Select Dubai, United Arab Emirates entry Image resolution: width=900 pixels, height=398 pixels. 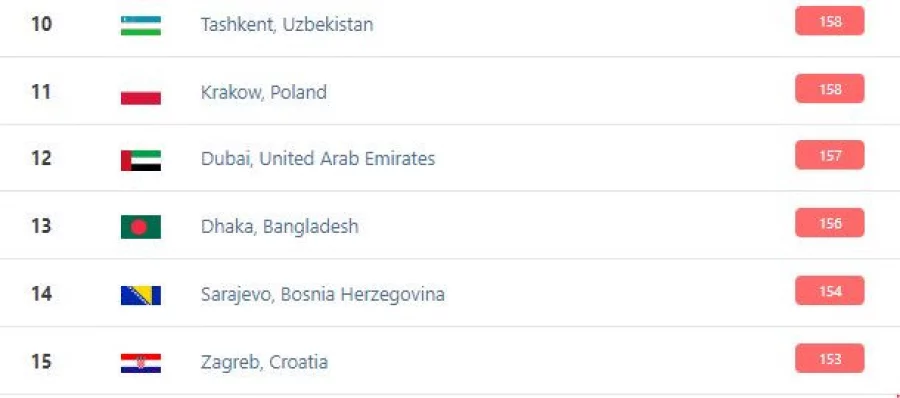point(318,159)
